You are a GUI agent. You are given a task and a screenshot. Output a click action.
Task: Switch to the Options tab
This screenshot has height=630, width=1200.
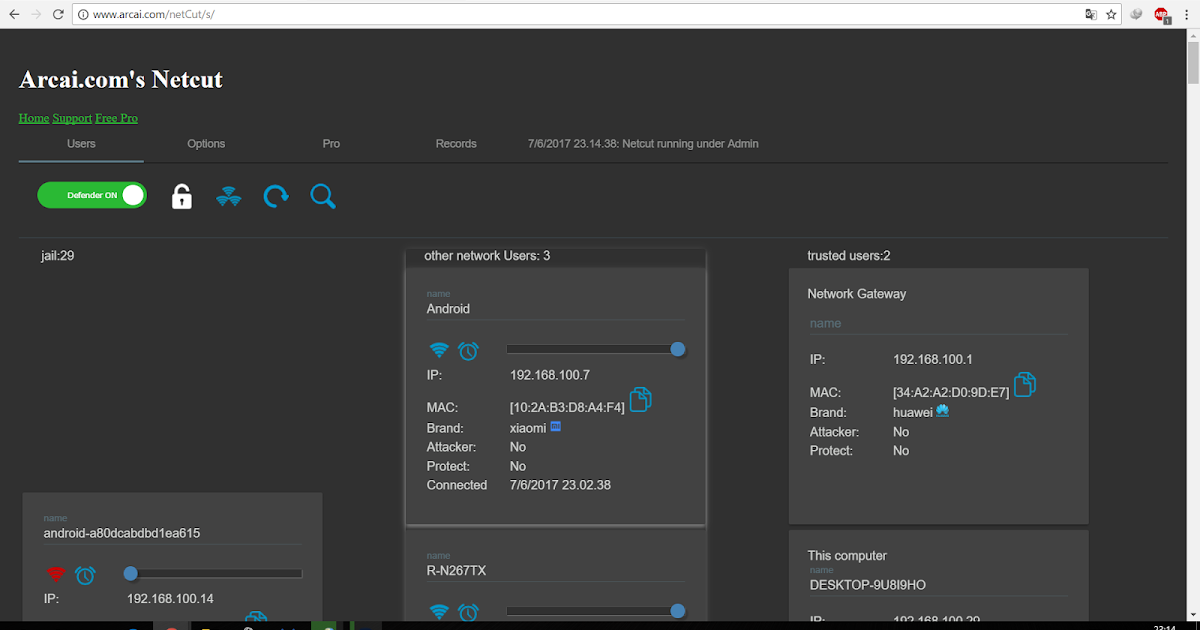[206, 144]
